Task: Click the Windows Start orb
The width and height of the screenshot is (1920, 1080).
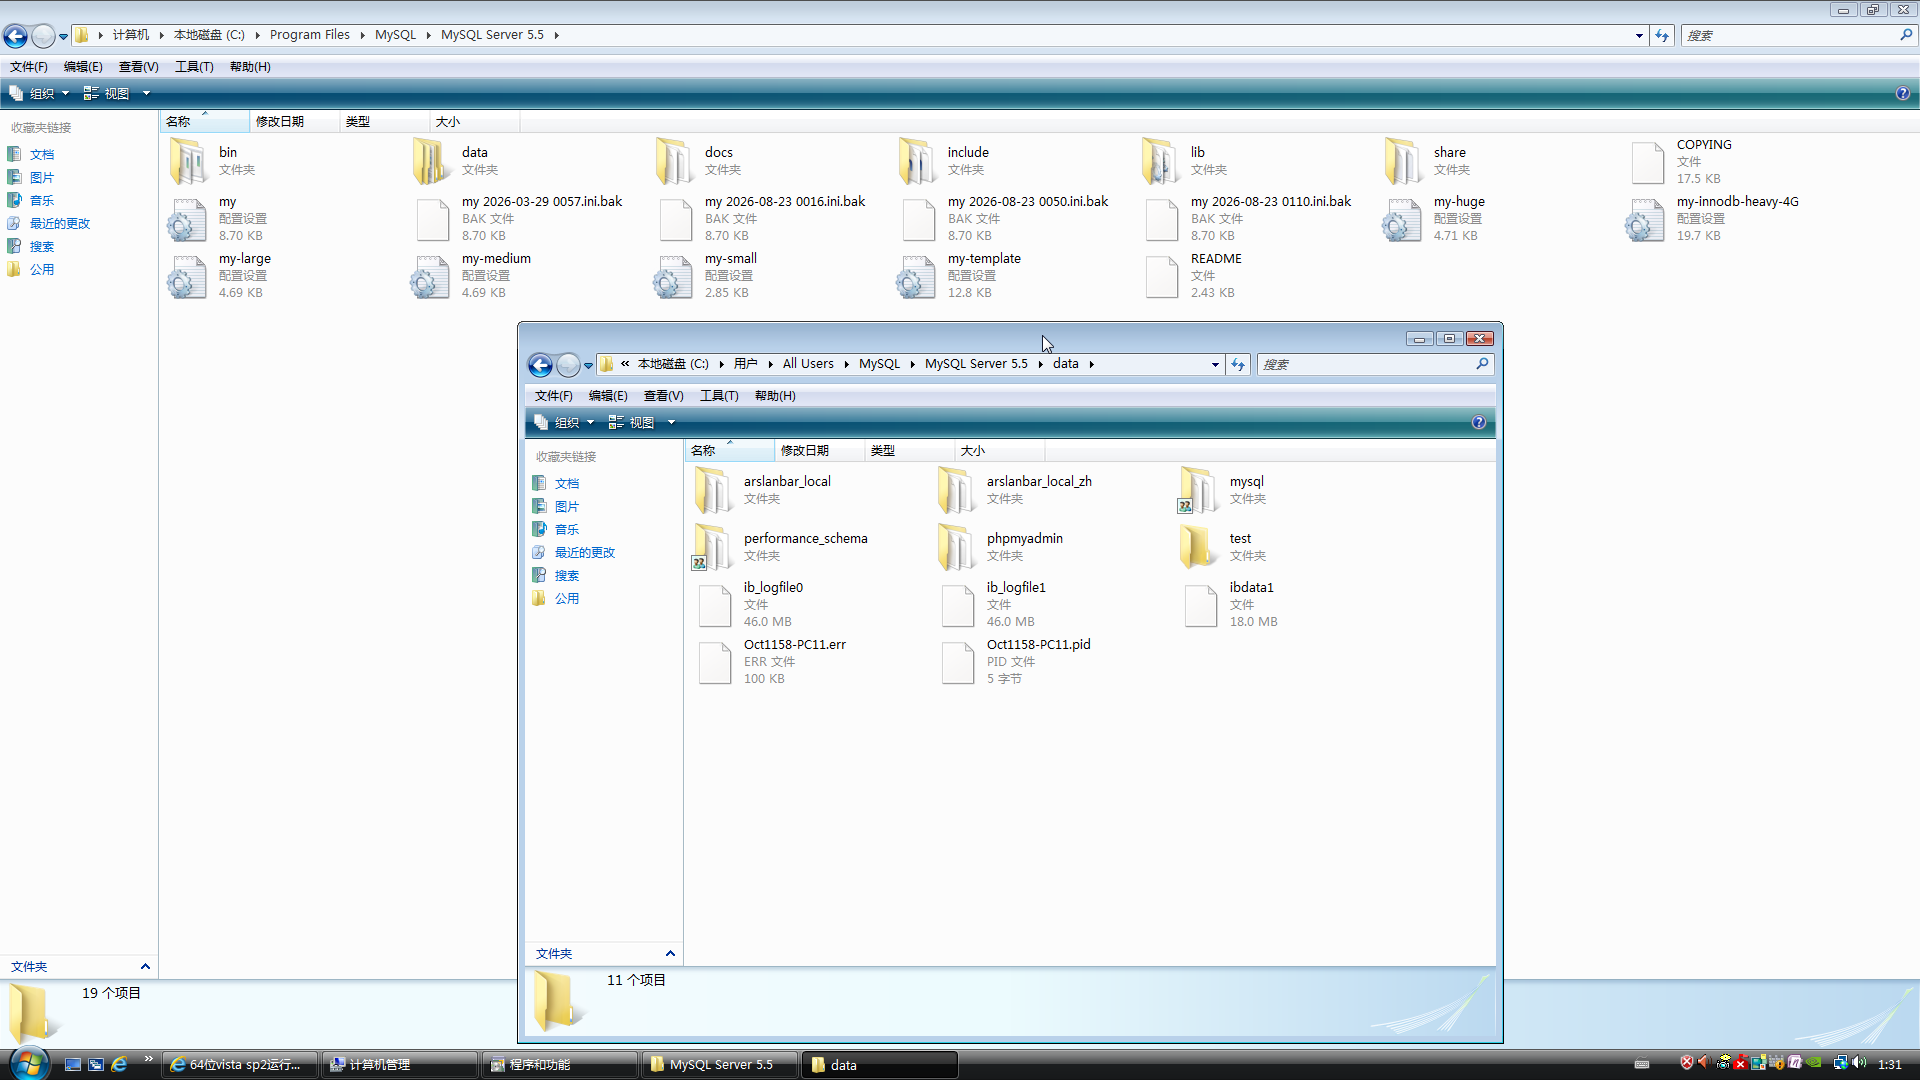Action: [28, 1062]
